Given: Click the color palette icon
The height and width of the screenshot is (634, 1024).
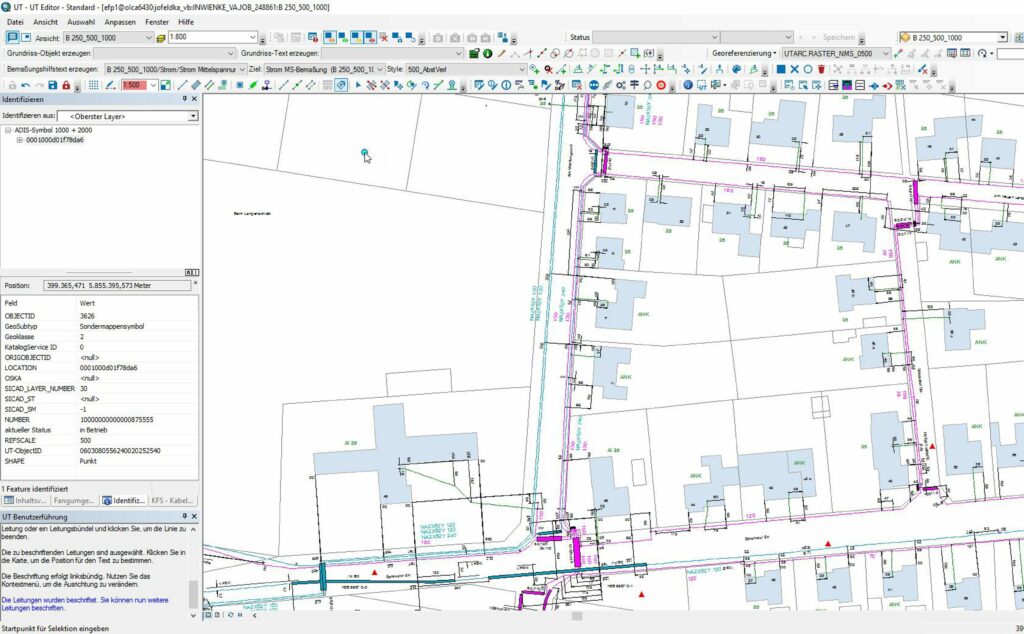Looking at the screenshot, I should click(736, 69).
